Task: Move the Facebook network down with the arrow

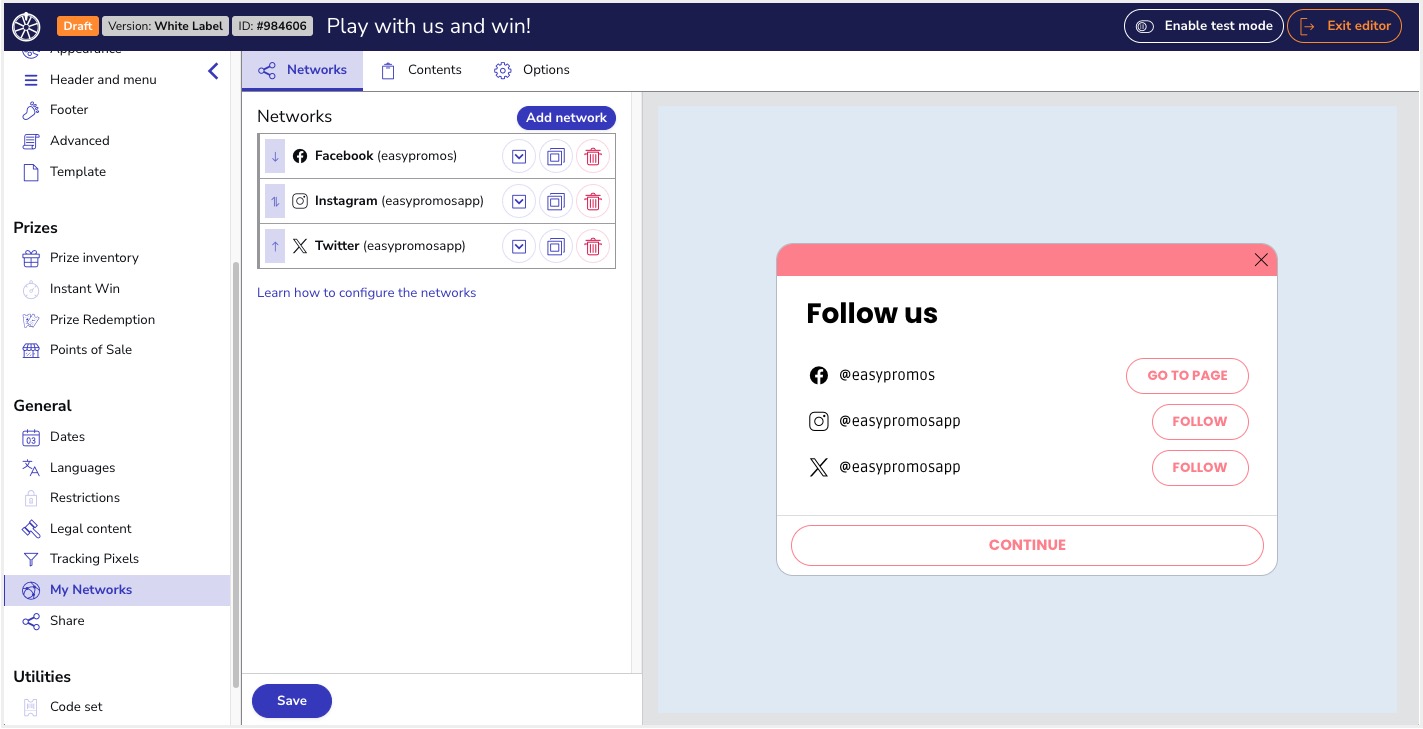Action: click(x=275, y=157)
